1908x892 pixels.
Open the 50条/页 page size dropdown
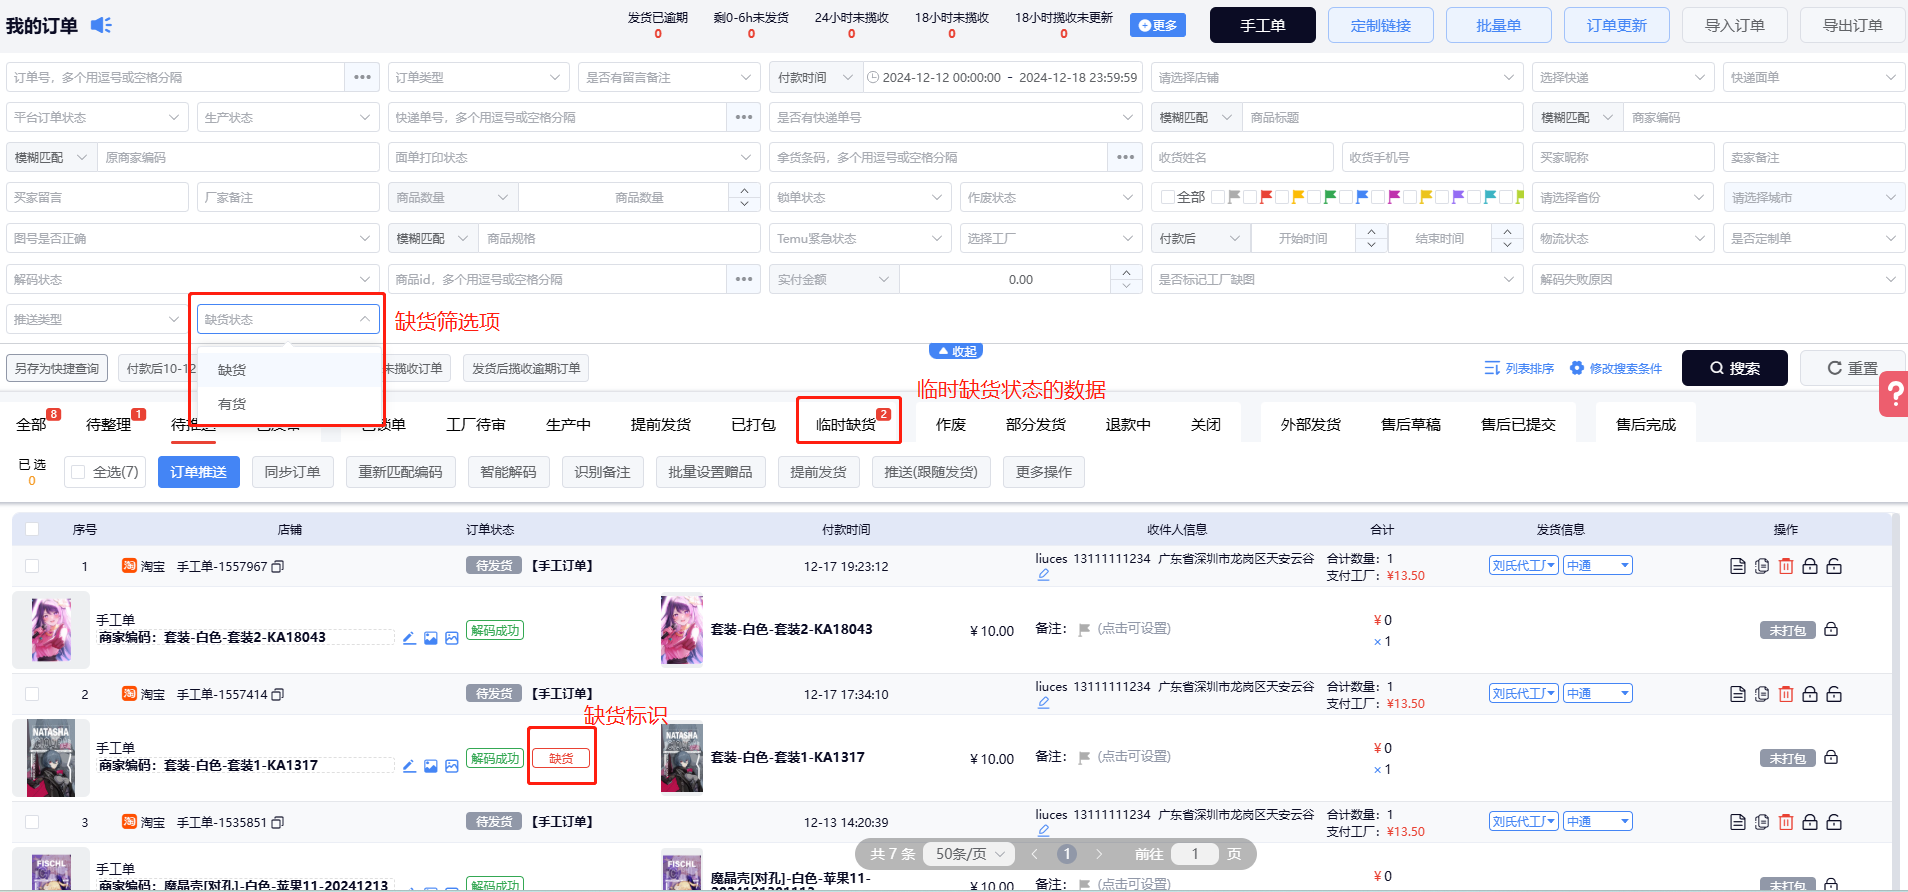click(970, 854)
